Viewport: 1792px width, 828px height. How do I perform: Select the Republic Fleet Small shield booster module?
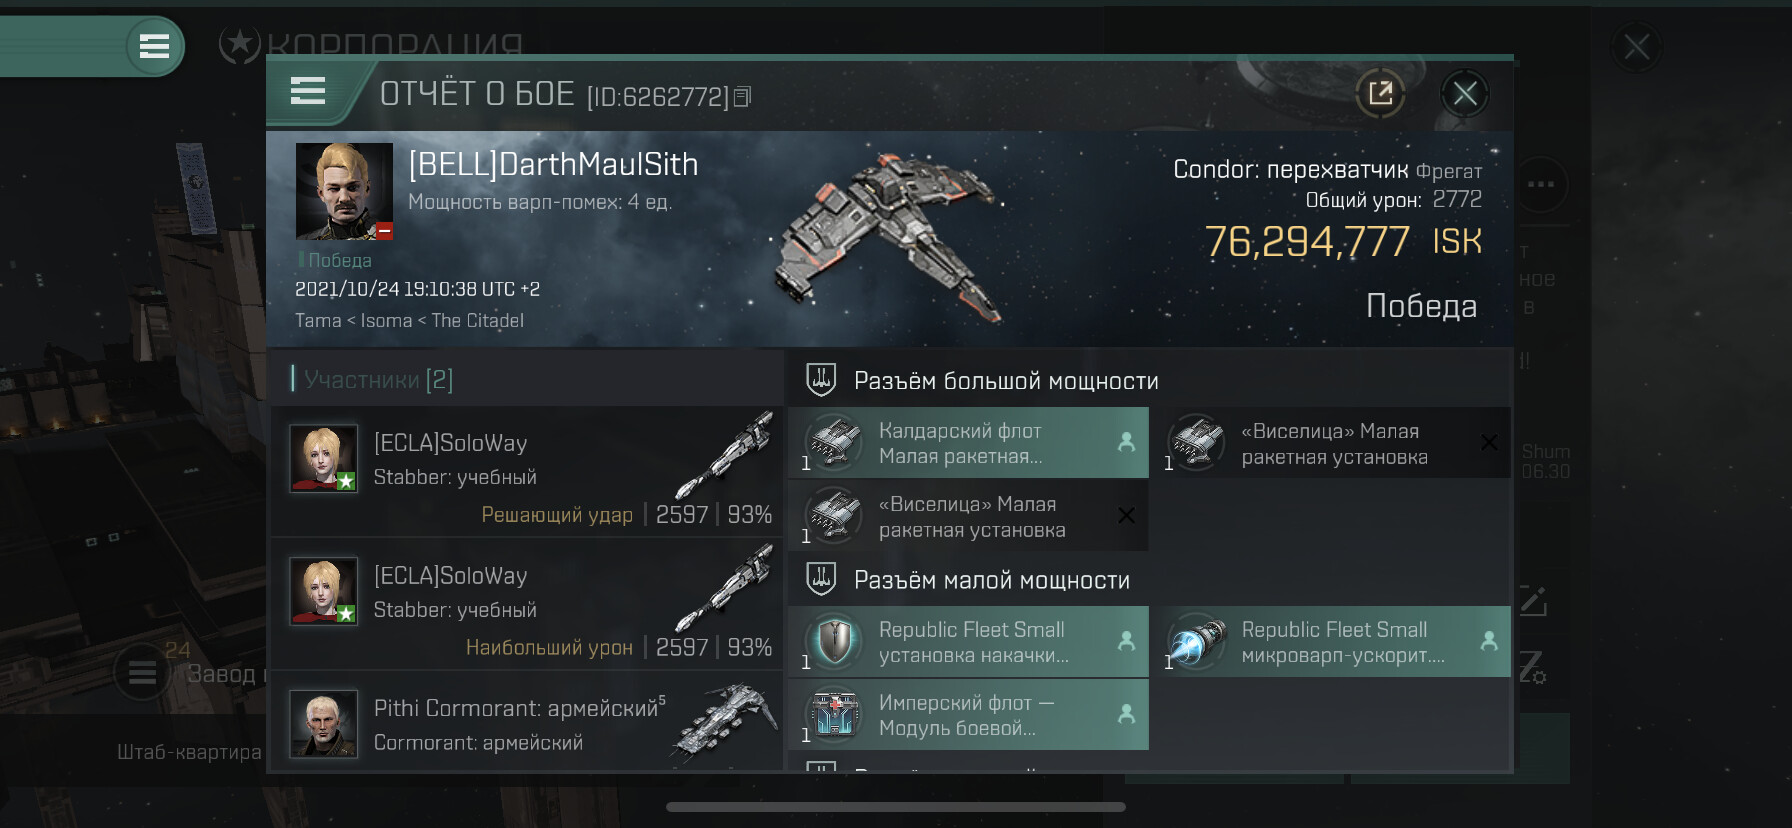968,641
